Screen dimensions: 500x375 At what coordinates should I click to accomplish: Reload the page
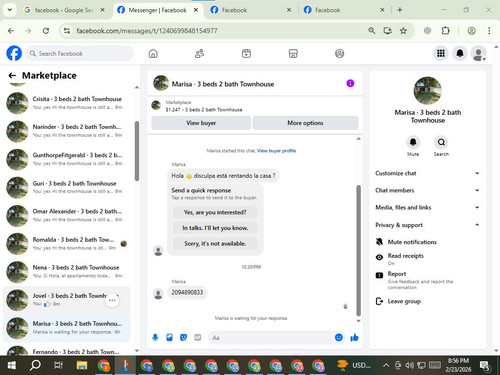pos(46,31)
